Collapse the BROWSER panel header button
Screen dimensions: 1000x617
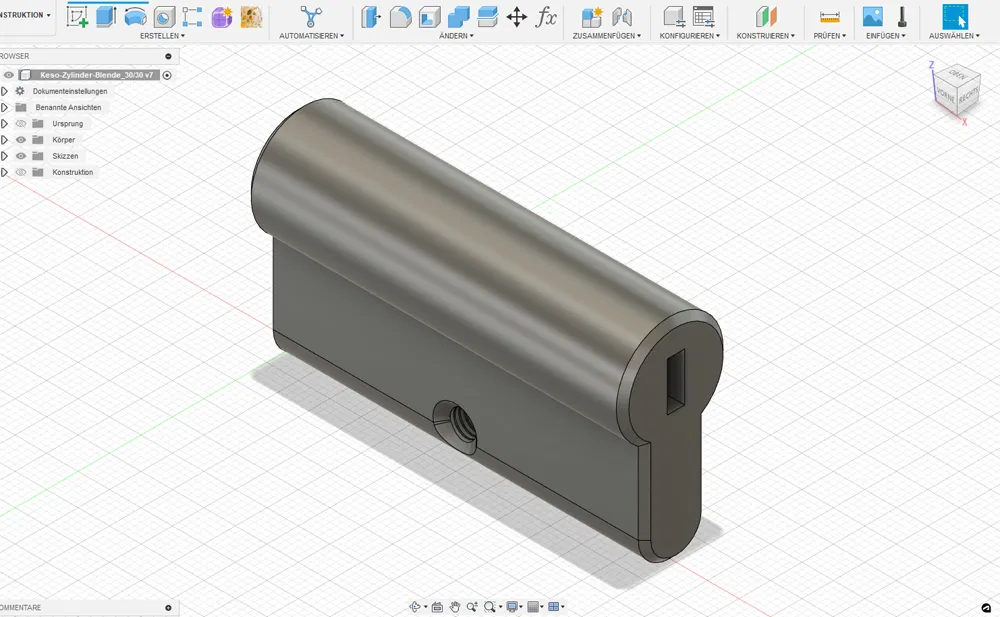point(168,56)
